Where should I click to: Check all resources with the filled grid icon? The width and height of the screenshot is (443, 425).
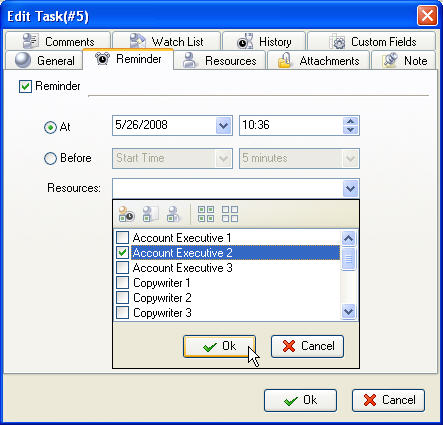coord(206,214)
